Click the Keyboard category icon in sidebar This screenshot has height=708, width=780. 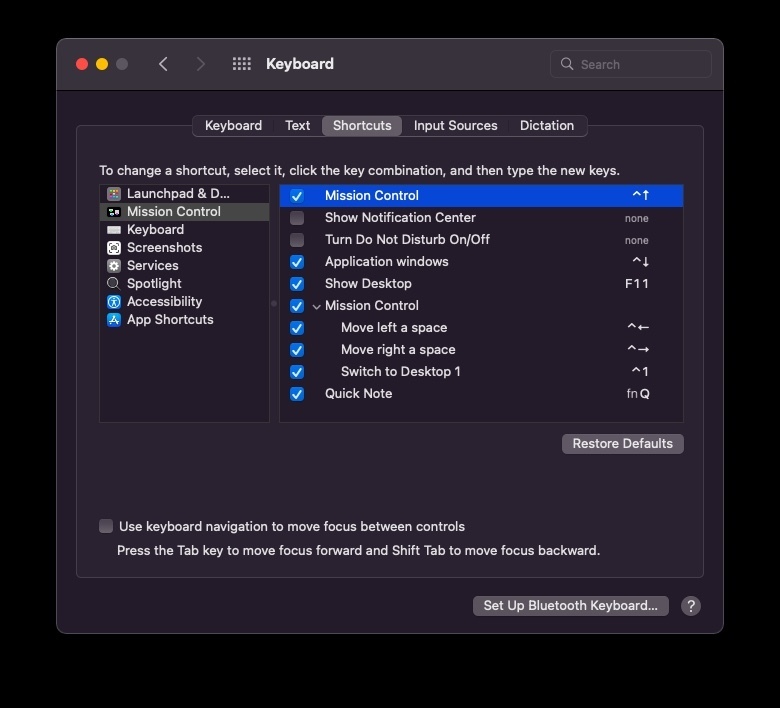(114, 230)
